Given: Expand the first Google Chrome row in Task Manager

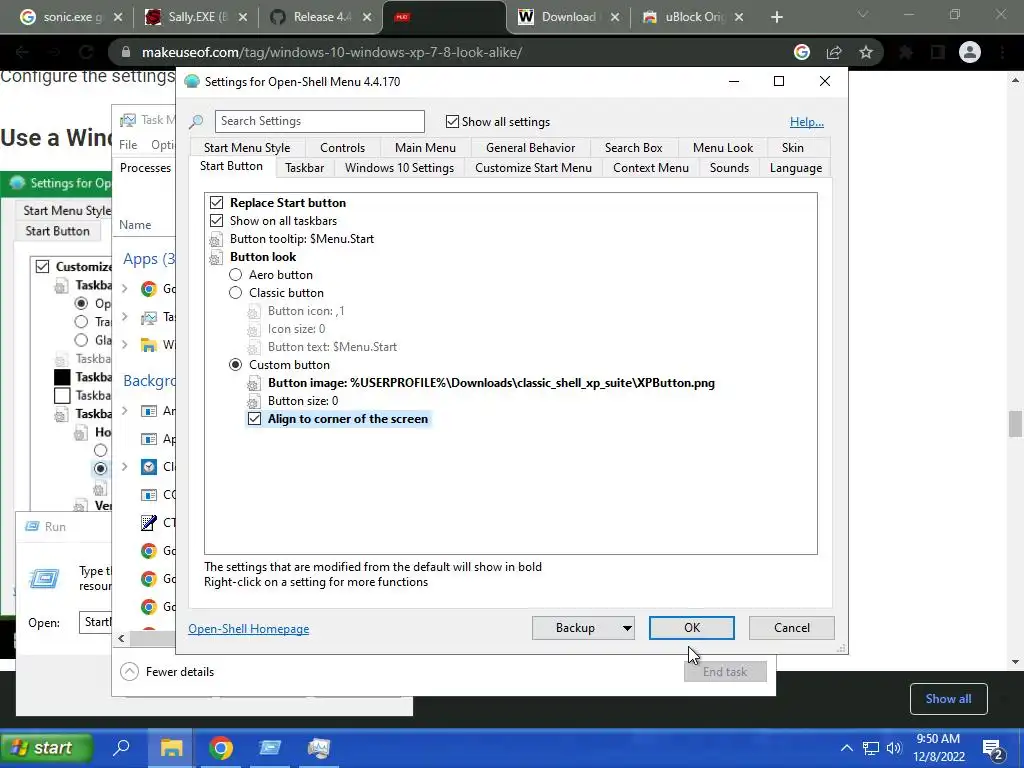Looking at the screenshot, I should pyautogui.click(x=125, y=289).
